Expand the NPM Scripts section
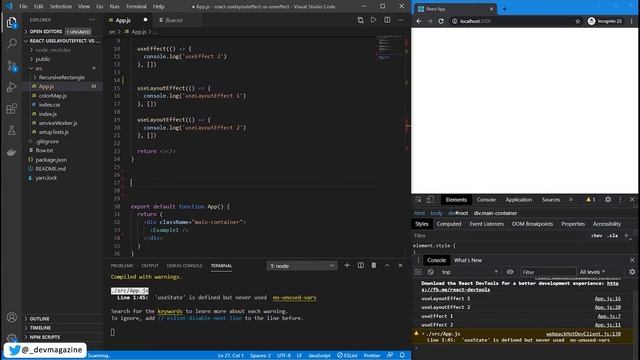640x360 pixels. click(45, 337)
